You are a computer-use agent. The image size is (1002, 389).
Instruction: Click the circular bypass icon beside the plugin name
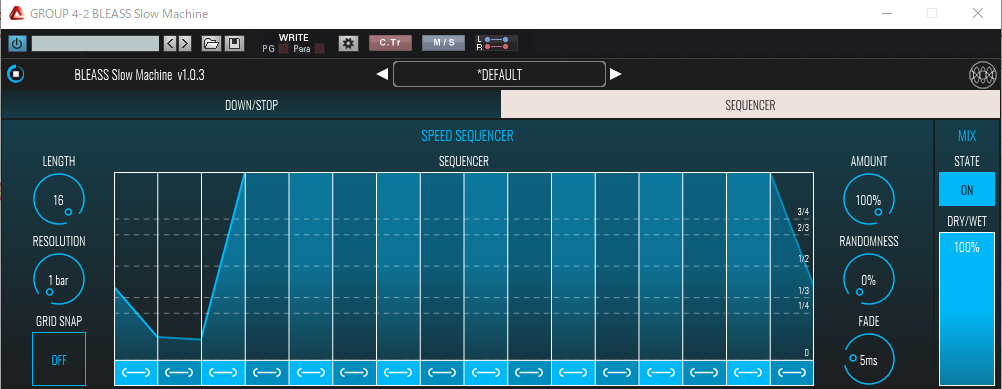tap(16, 74)
